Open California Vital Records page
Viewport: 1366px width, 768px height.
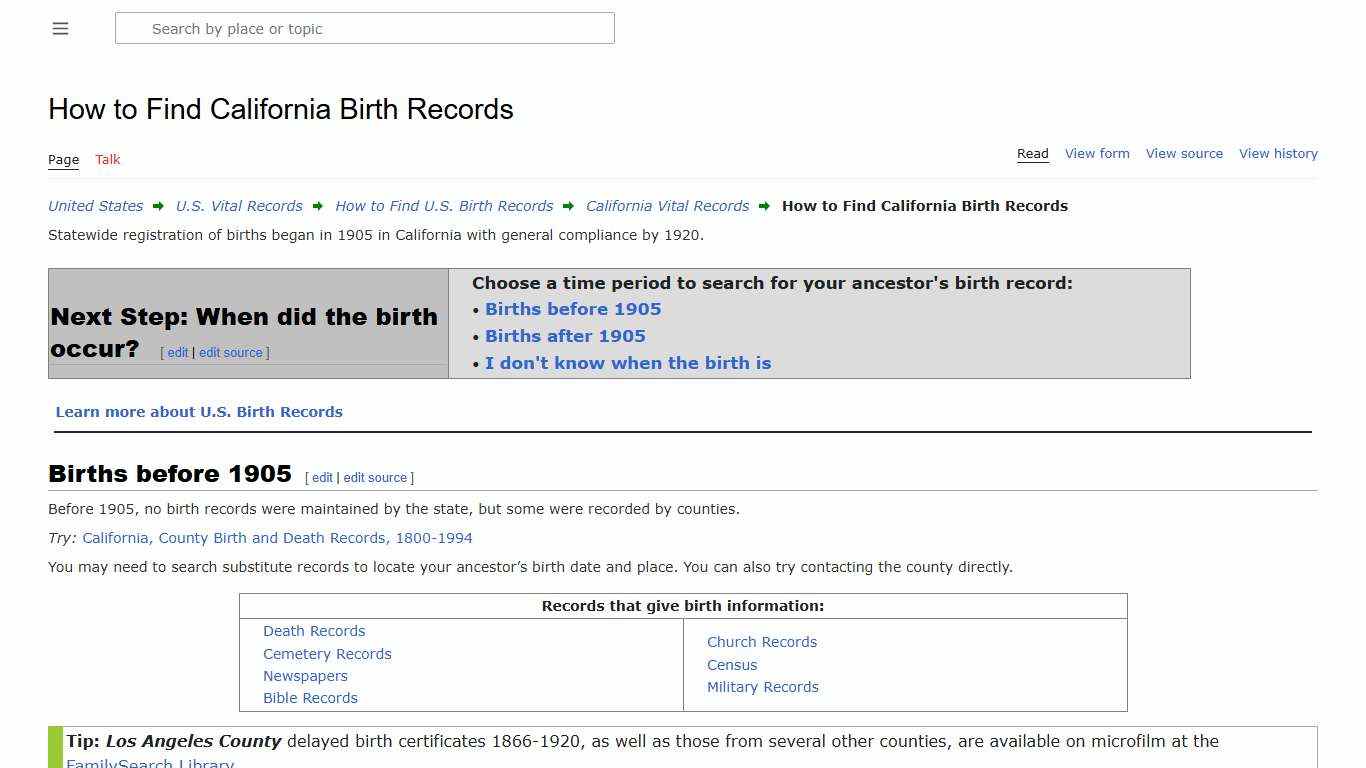point(667,206)
